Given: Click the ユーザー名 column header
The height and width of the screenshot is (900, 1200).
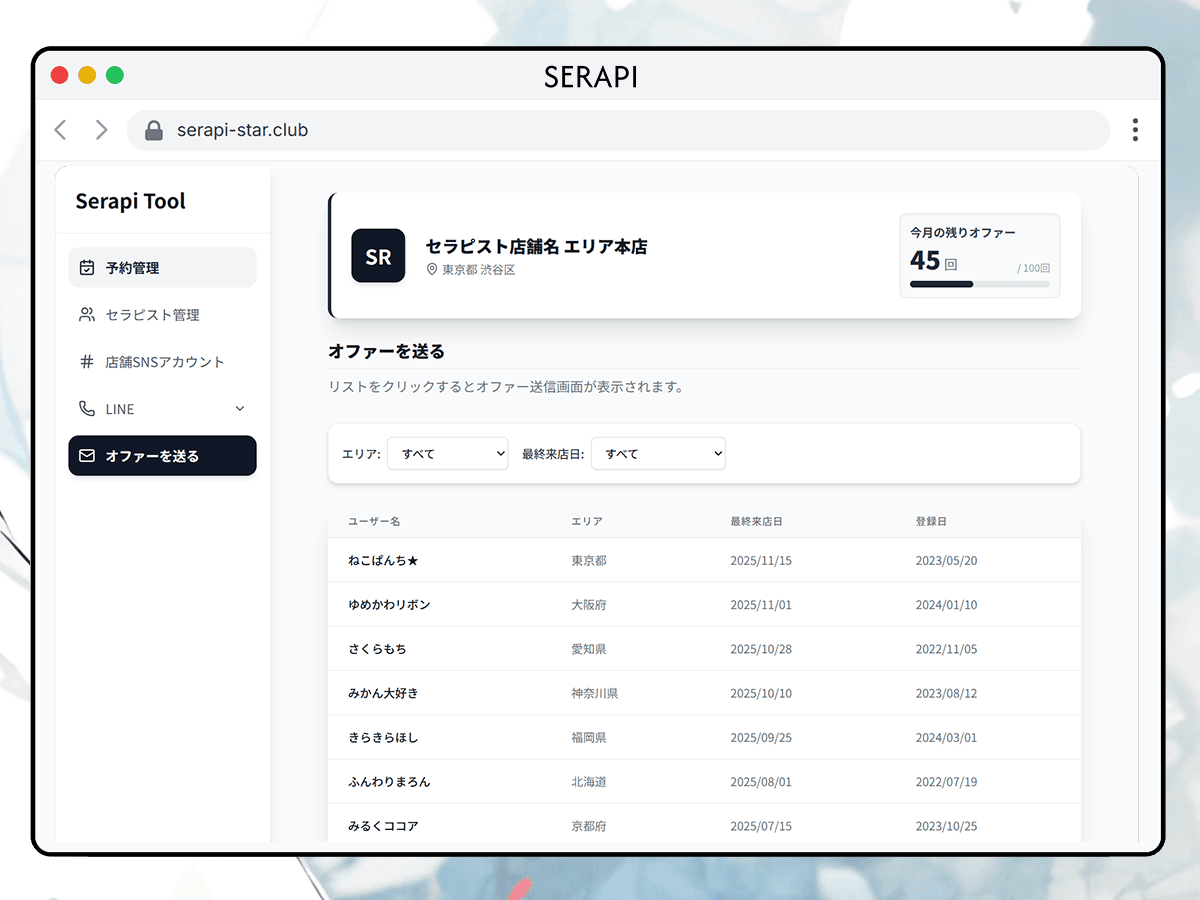Looking at the screenshot, I should pos(374,521).
